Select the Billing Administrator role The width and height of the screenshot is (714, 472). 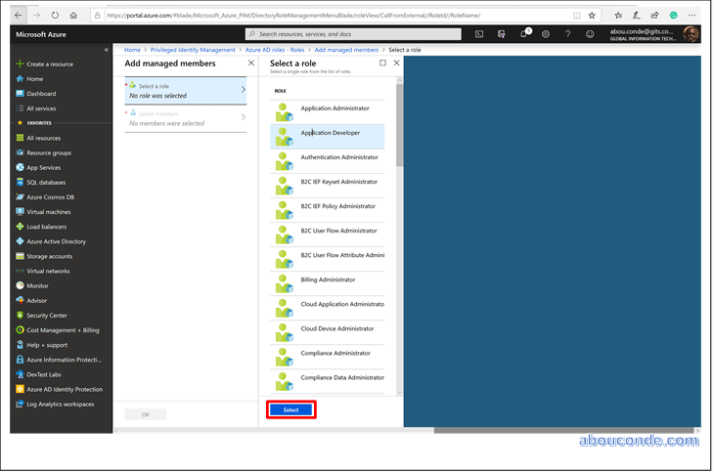coord(328,280)
